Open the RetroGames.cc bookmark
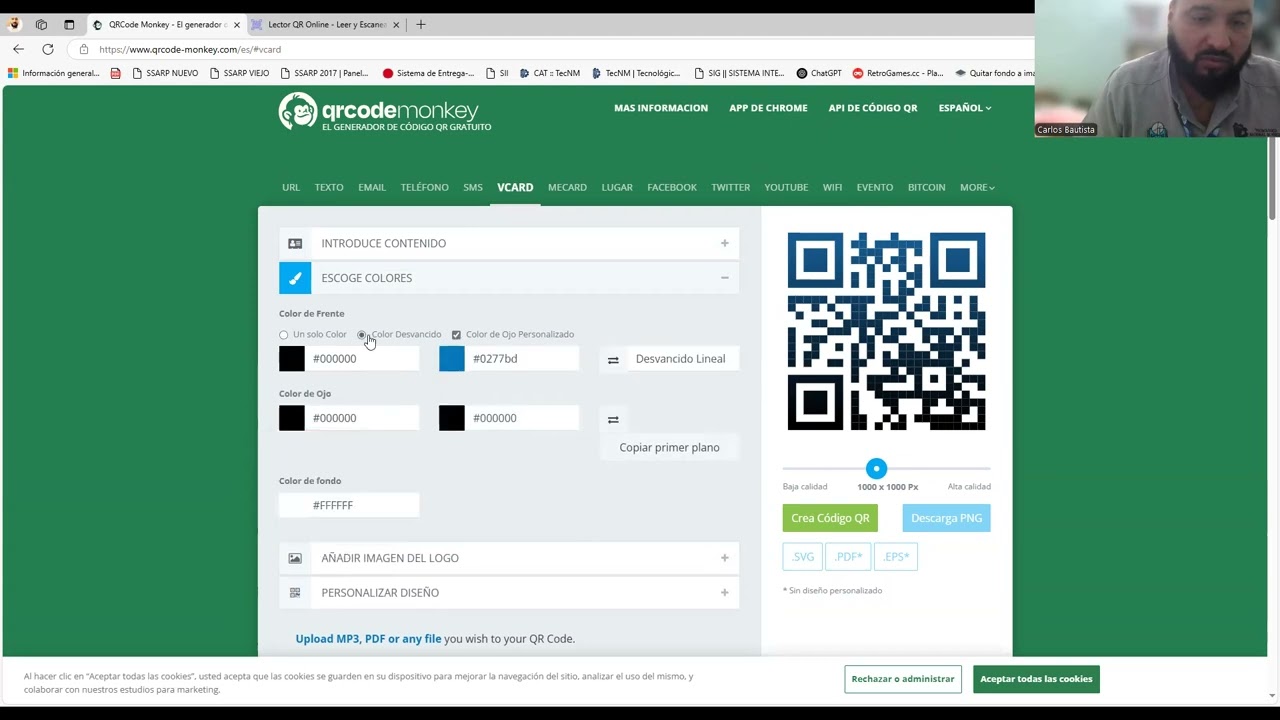Screen dimensions: 1280x720 (x=898, y=73)
